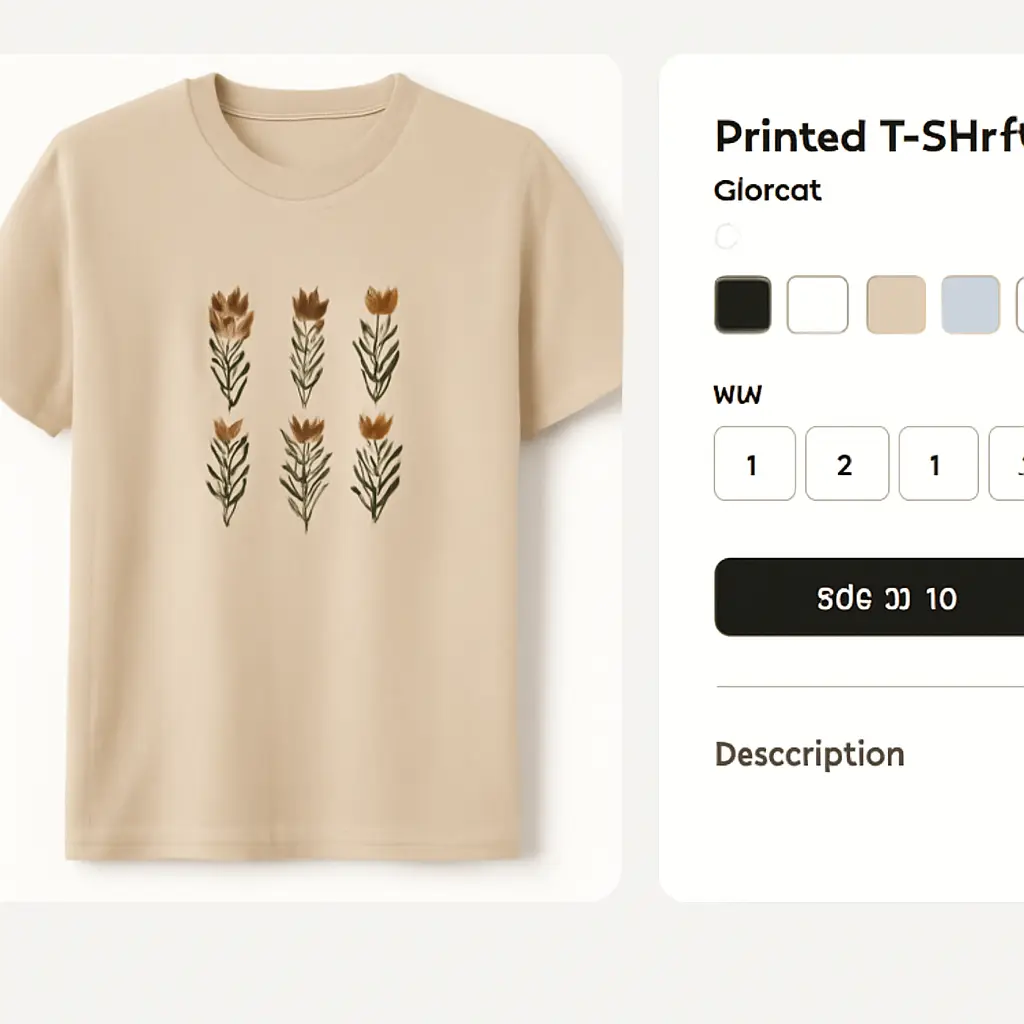Viewport: 1024px width, 1024px height.
Task: Click the faint circle below Glorcat
Action: 727,237
